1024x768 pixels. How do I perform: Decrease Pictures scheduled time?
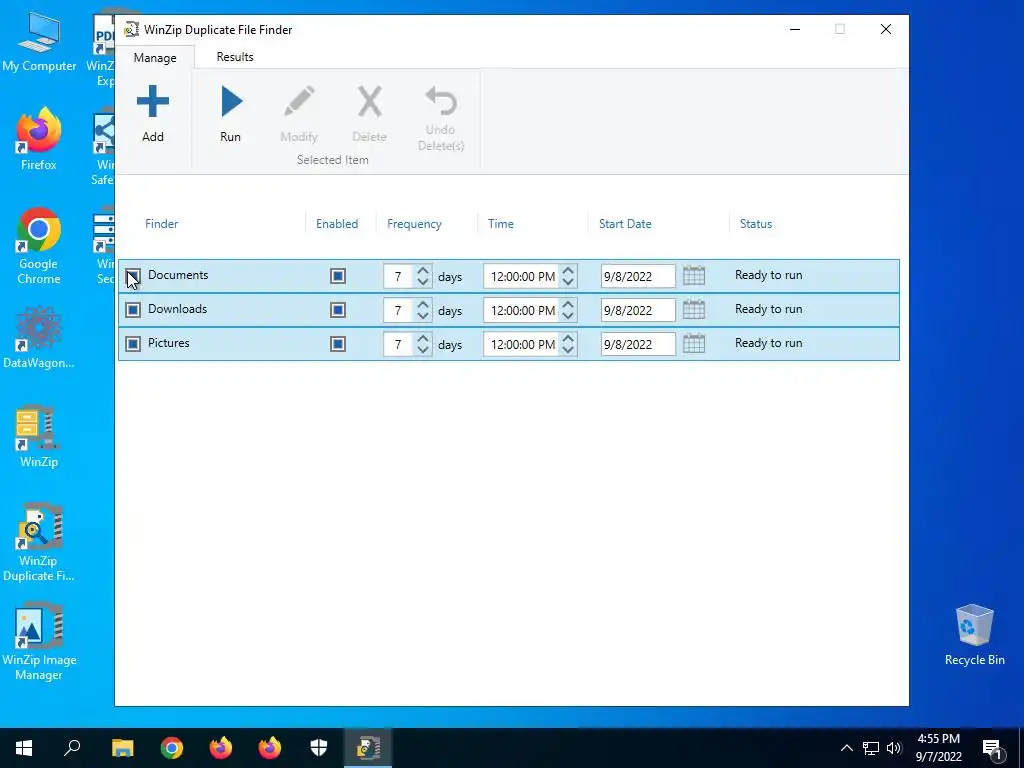[568, 349]
